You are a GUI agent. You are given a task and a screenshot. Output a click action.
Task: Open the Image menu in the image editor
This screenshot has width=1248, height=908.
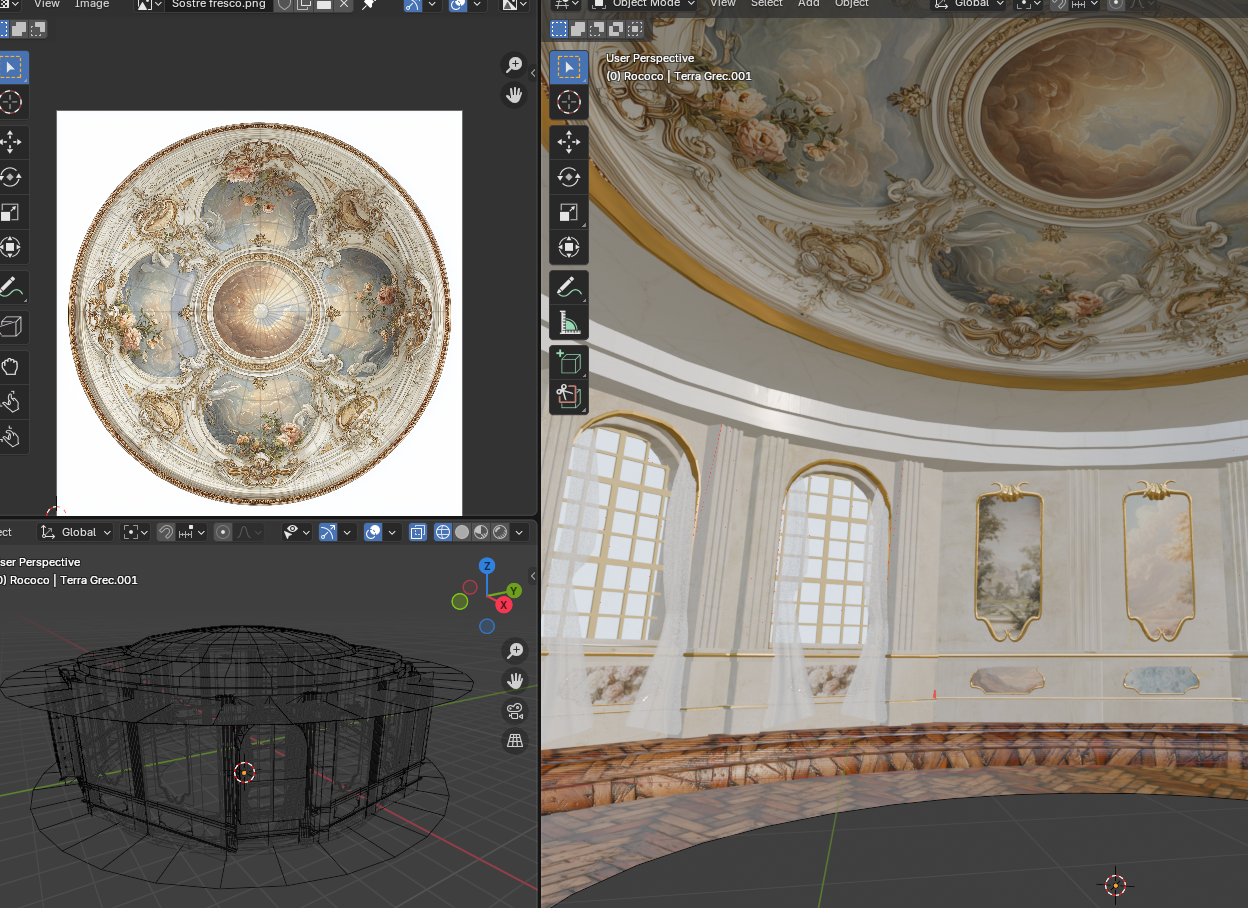pyautogui.click(x=92, y=4)
